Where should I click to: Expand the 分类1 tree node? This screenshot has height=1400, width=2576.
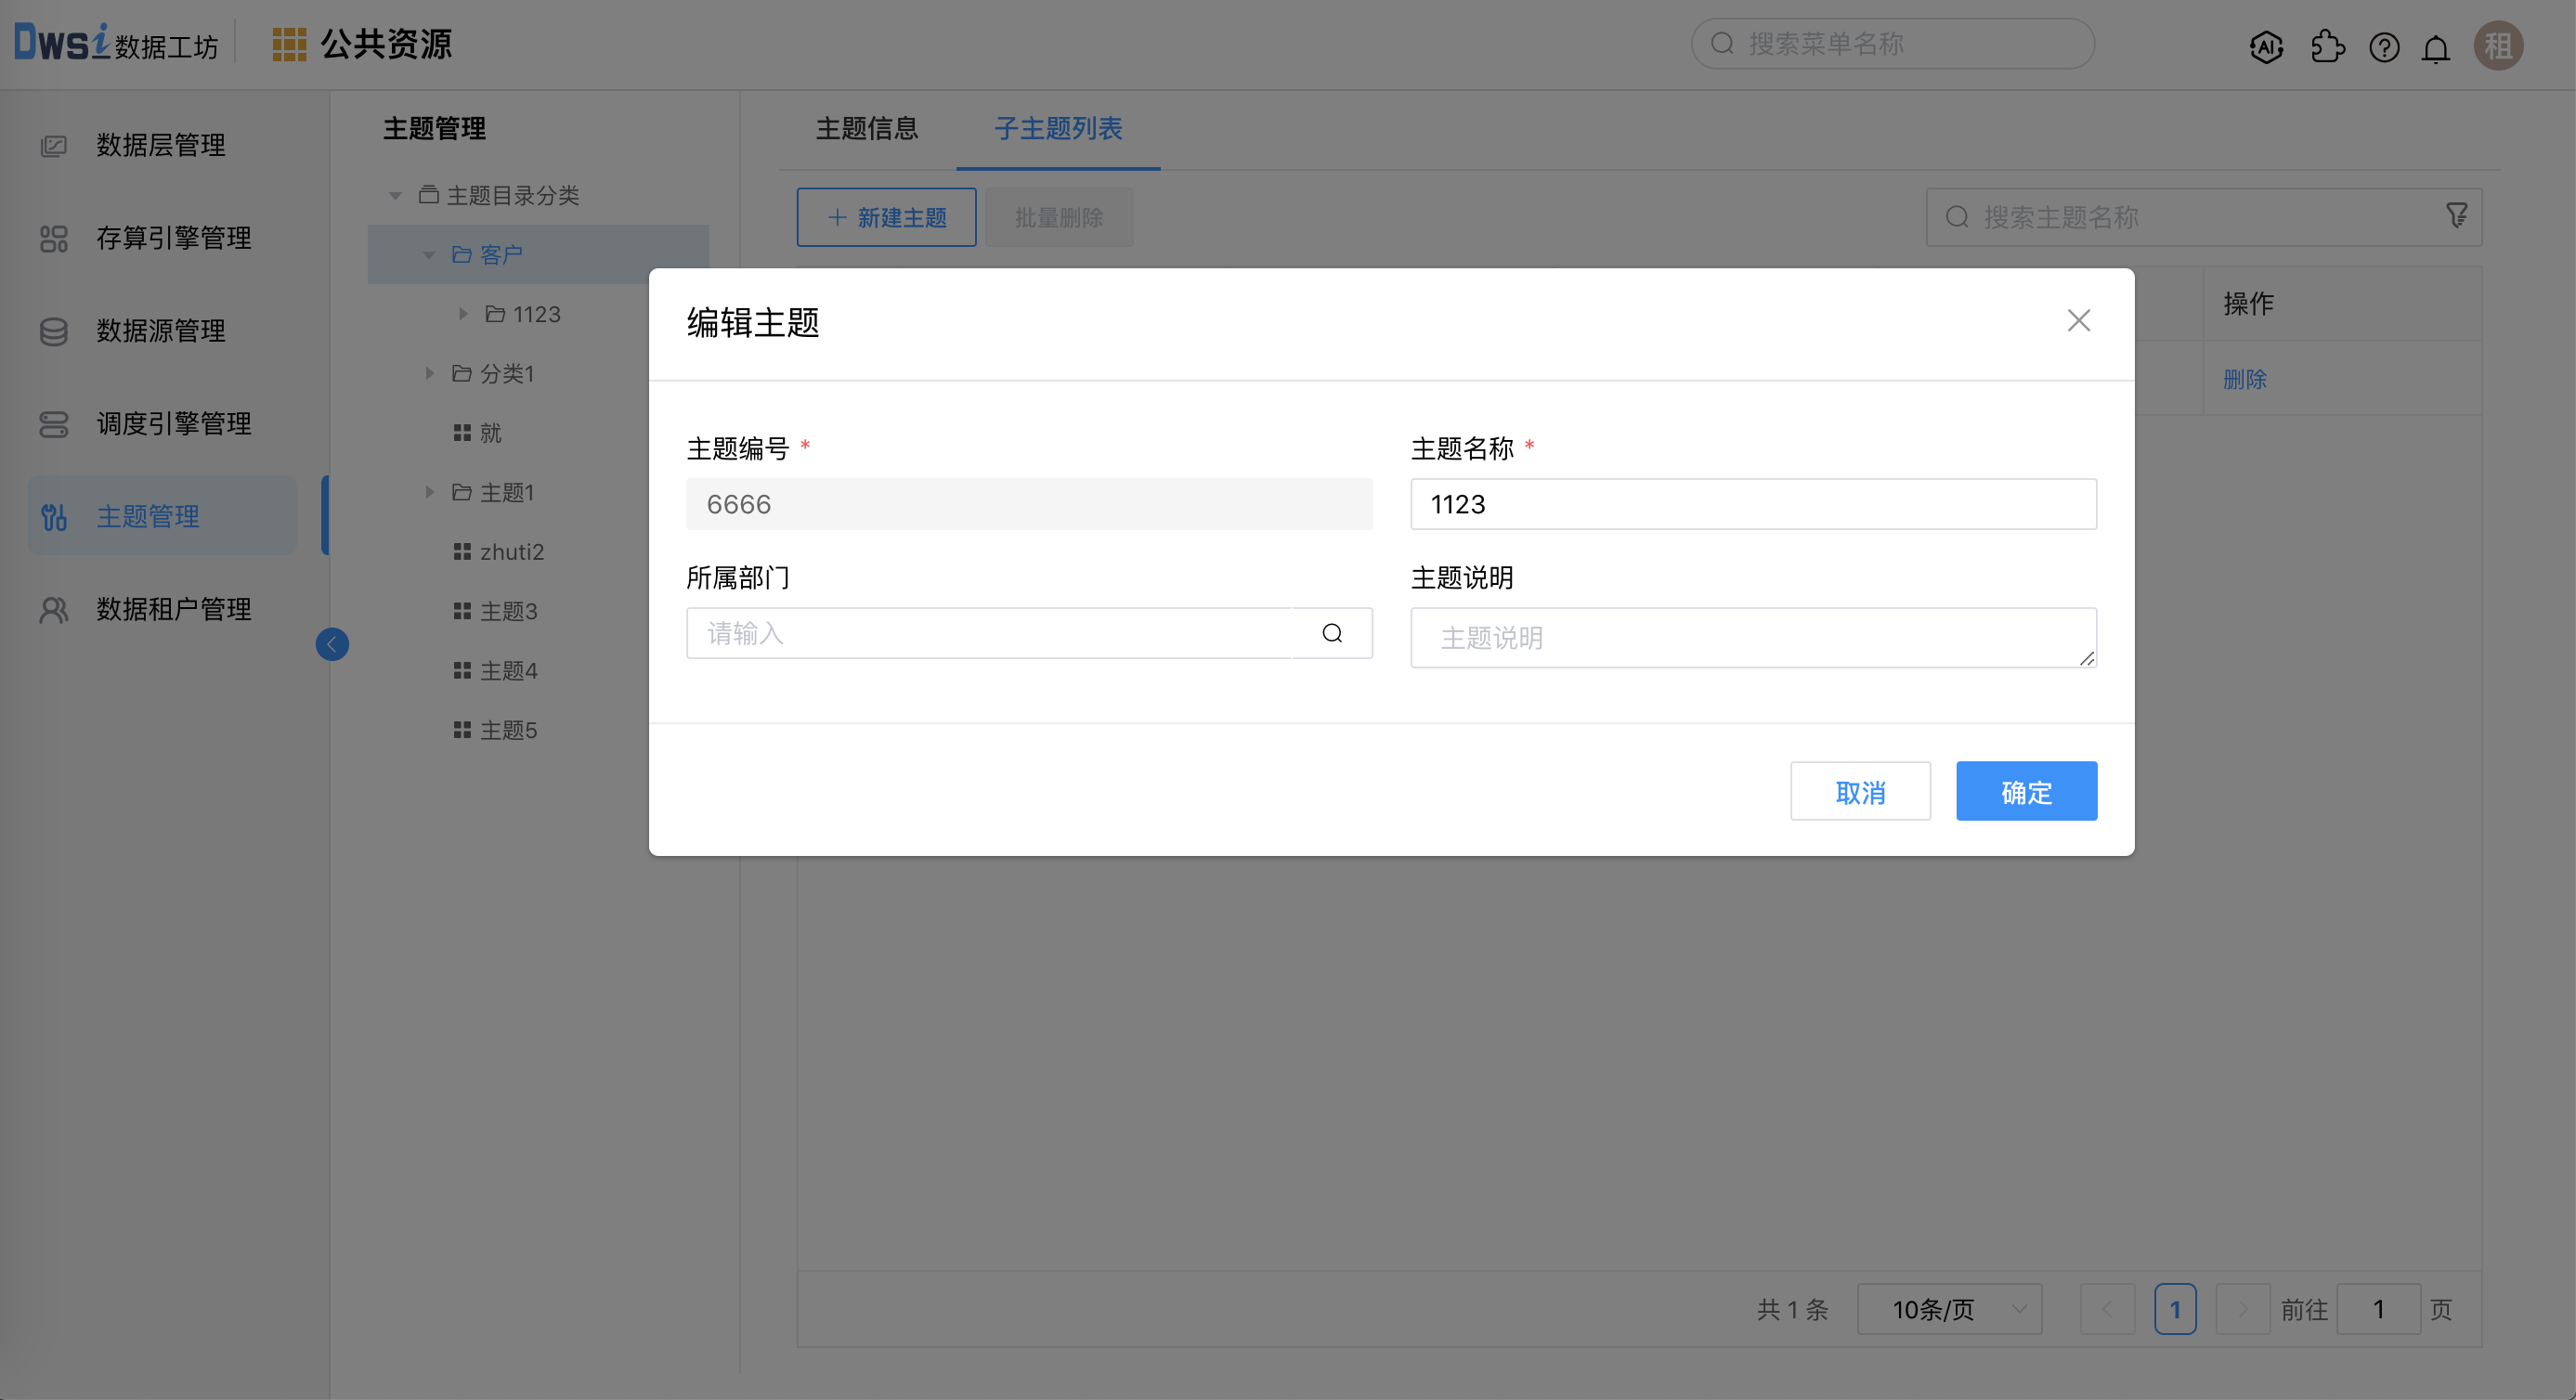coord(430,372)
